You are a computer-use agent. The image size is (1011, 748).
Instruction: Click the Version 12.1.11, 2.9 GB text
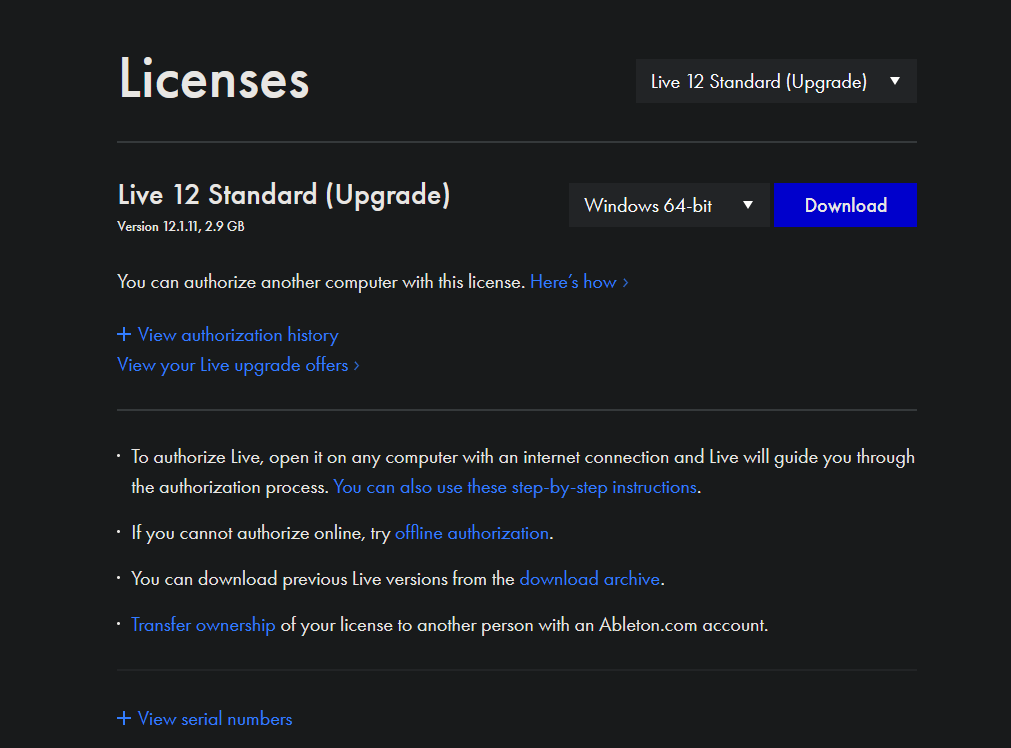[181, 226]
